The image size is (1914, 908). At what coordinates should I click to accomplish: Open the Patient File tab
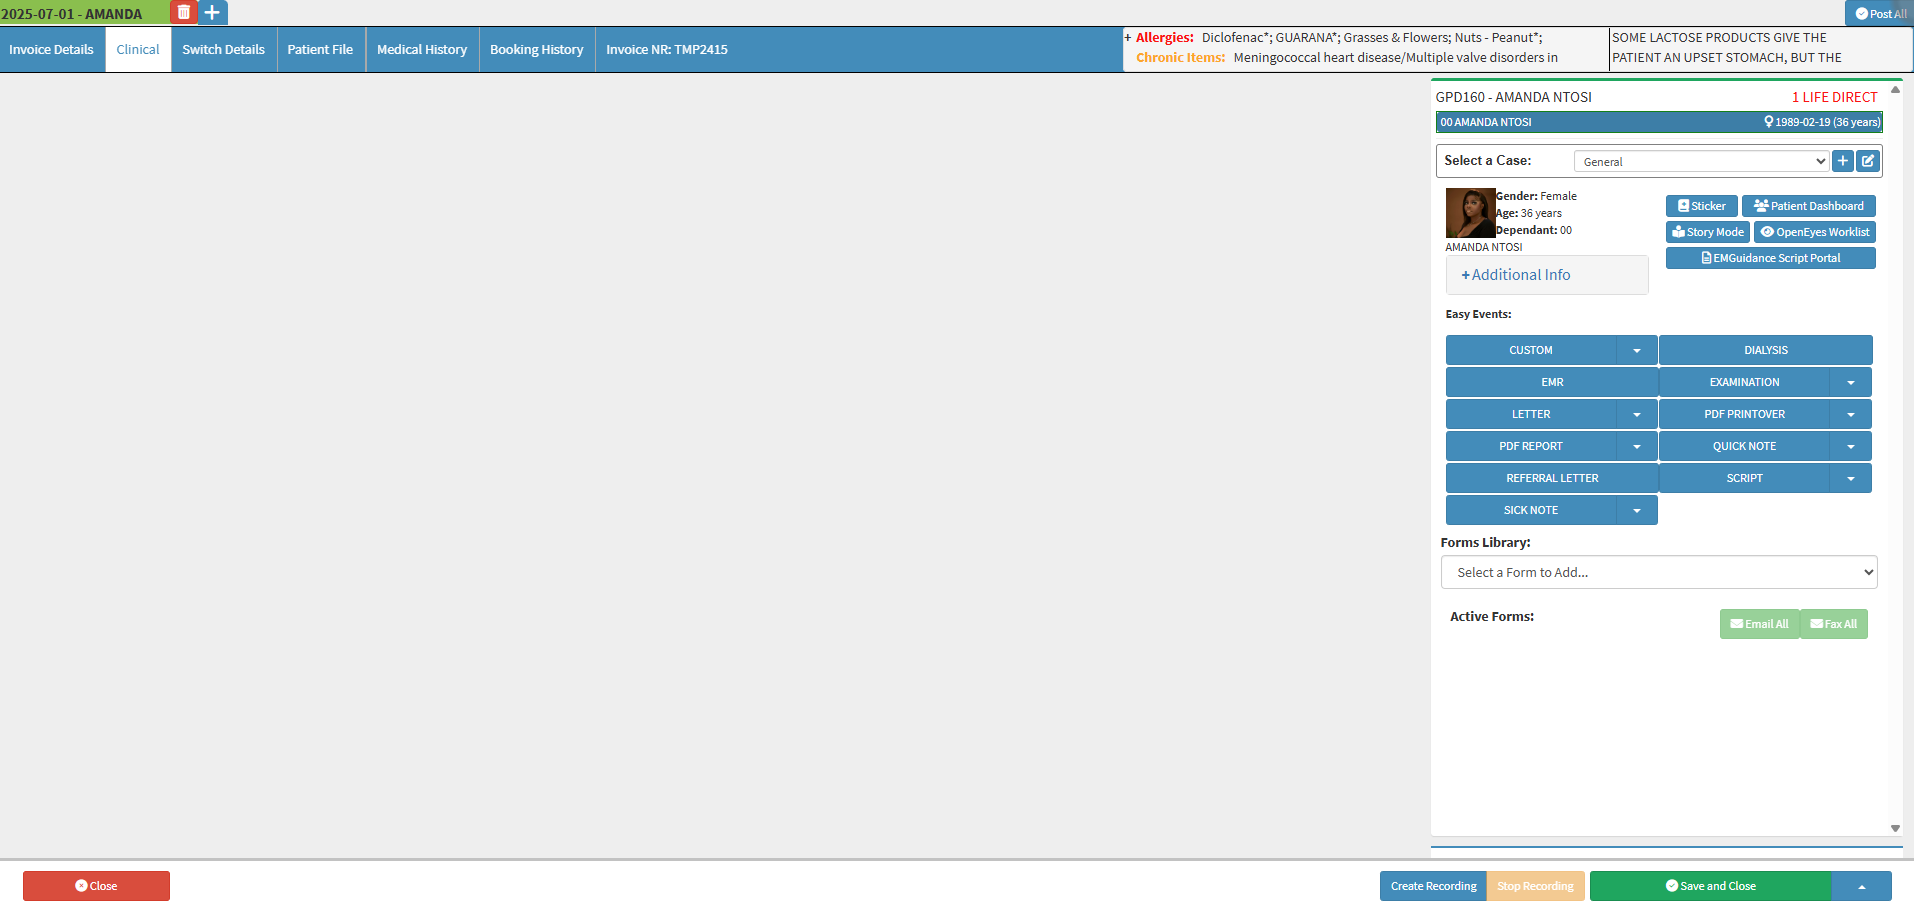click(320, 50)
